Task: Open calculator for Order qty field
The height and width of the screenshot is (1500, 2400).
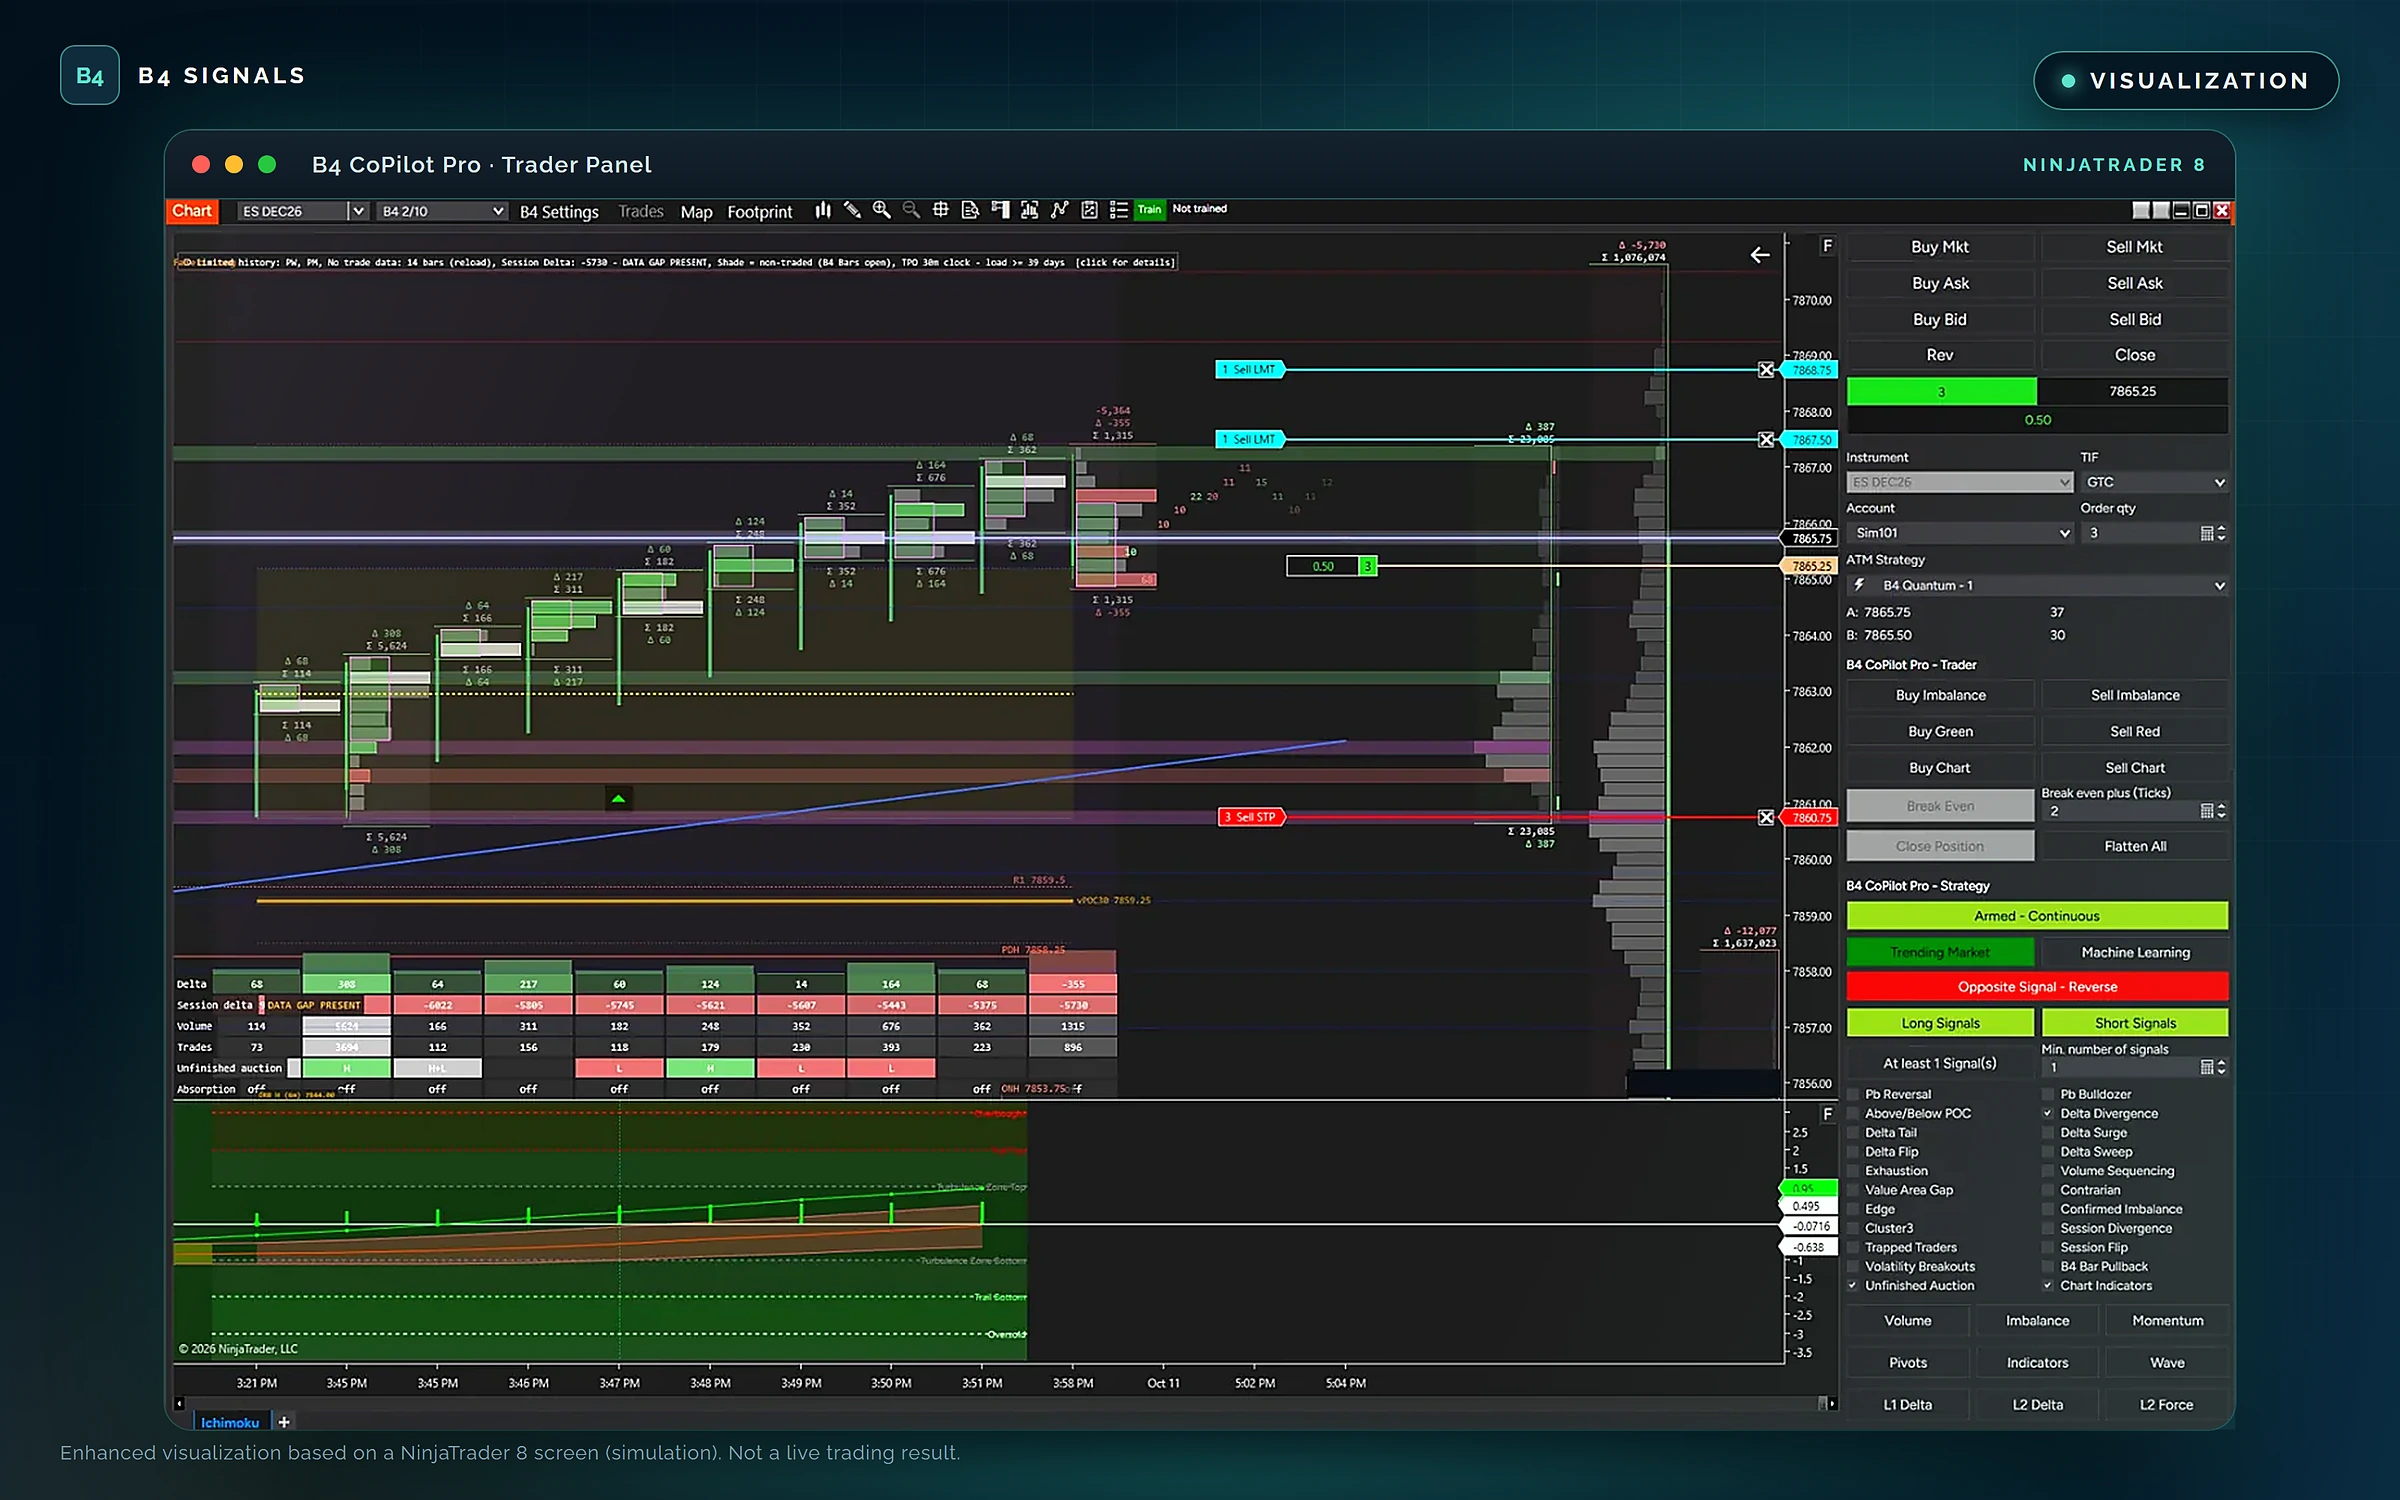Action: click(x=2207, y=533)
